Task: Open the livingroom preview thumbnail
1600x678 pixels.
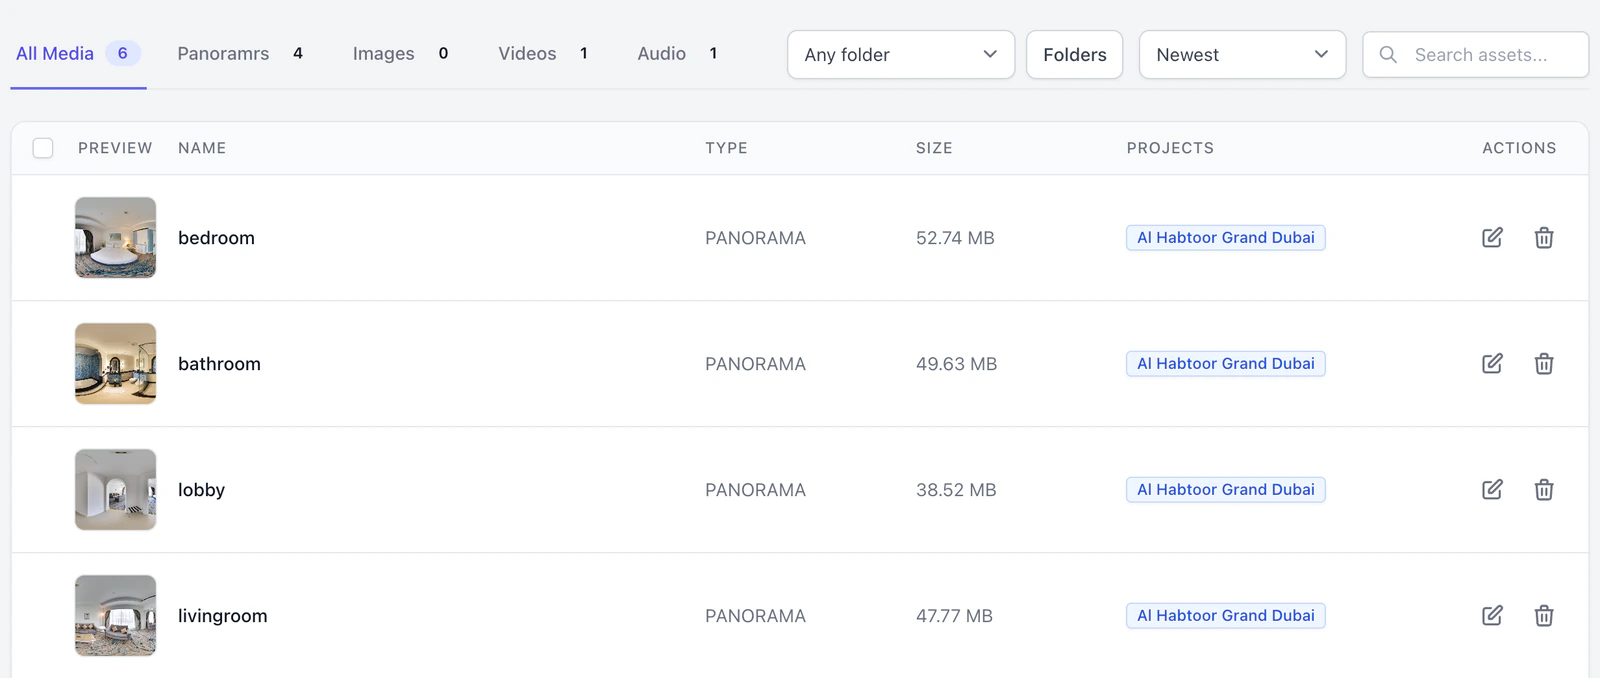Action: (x=116, y=615)
